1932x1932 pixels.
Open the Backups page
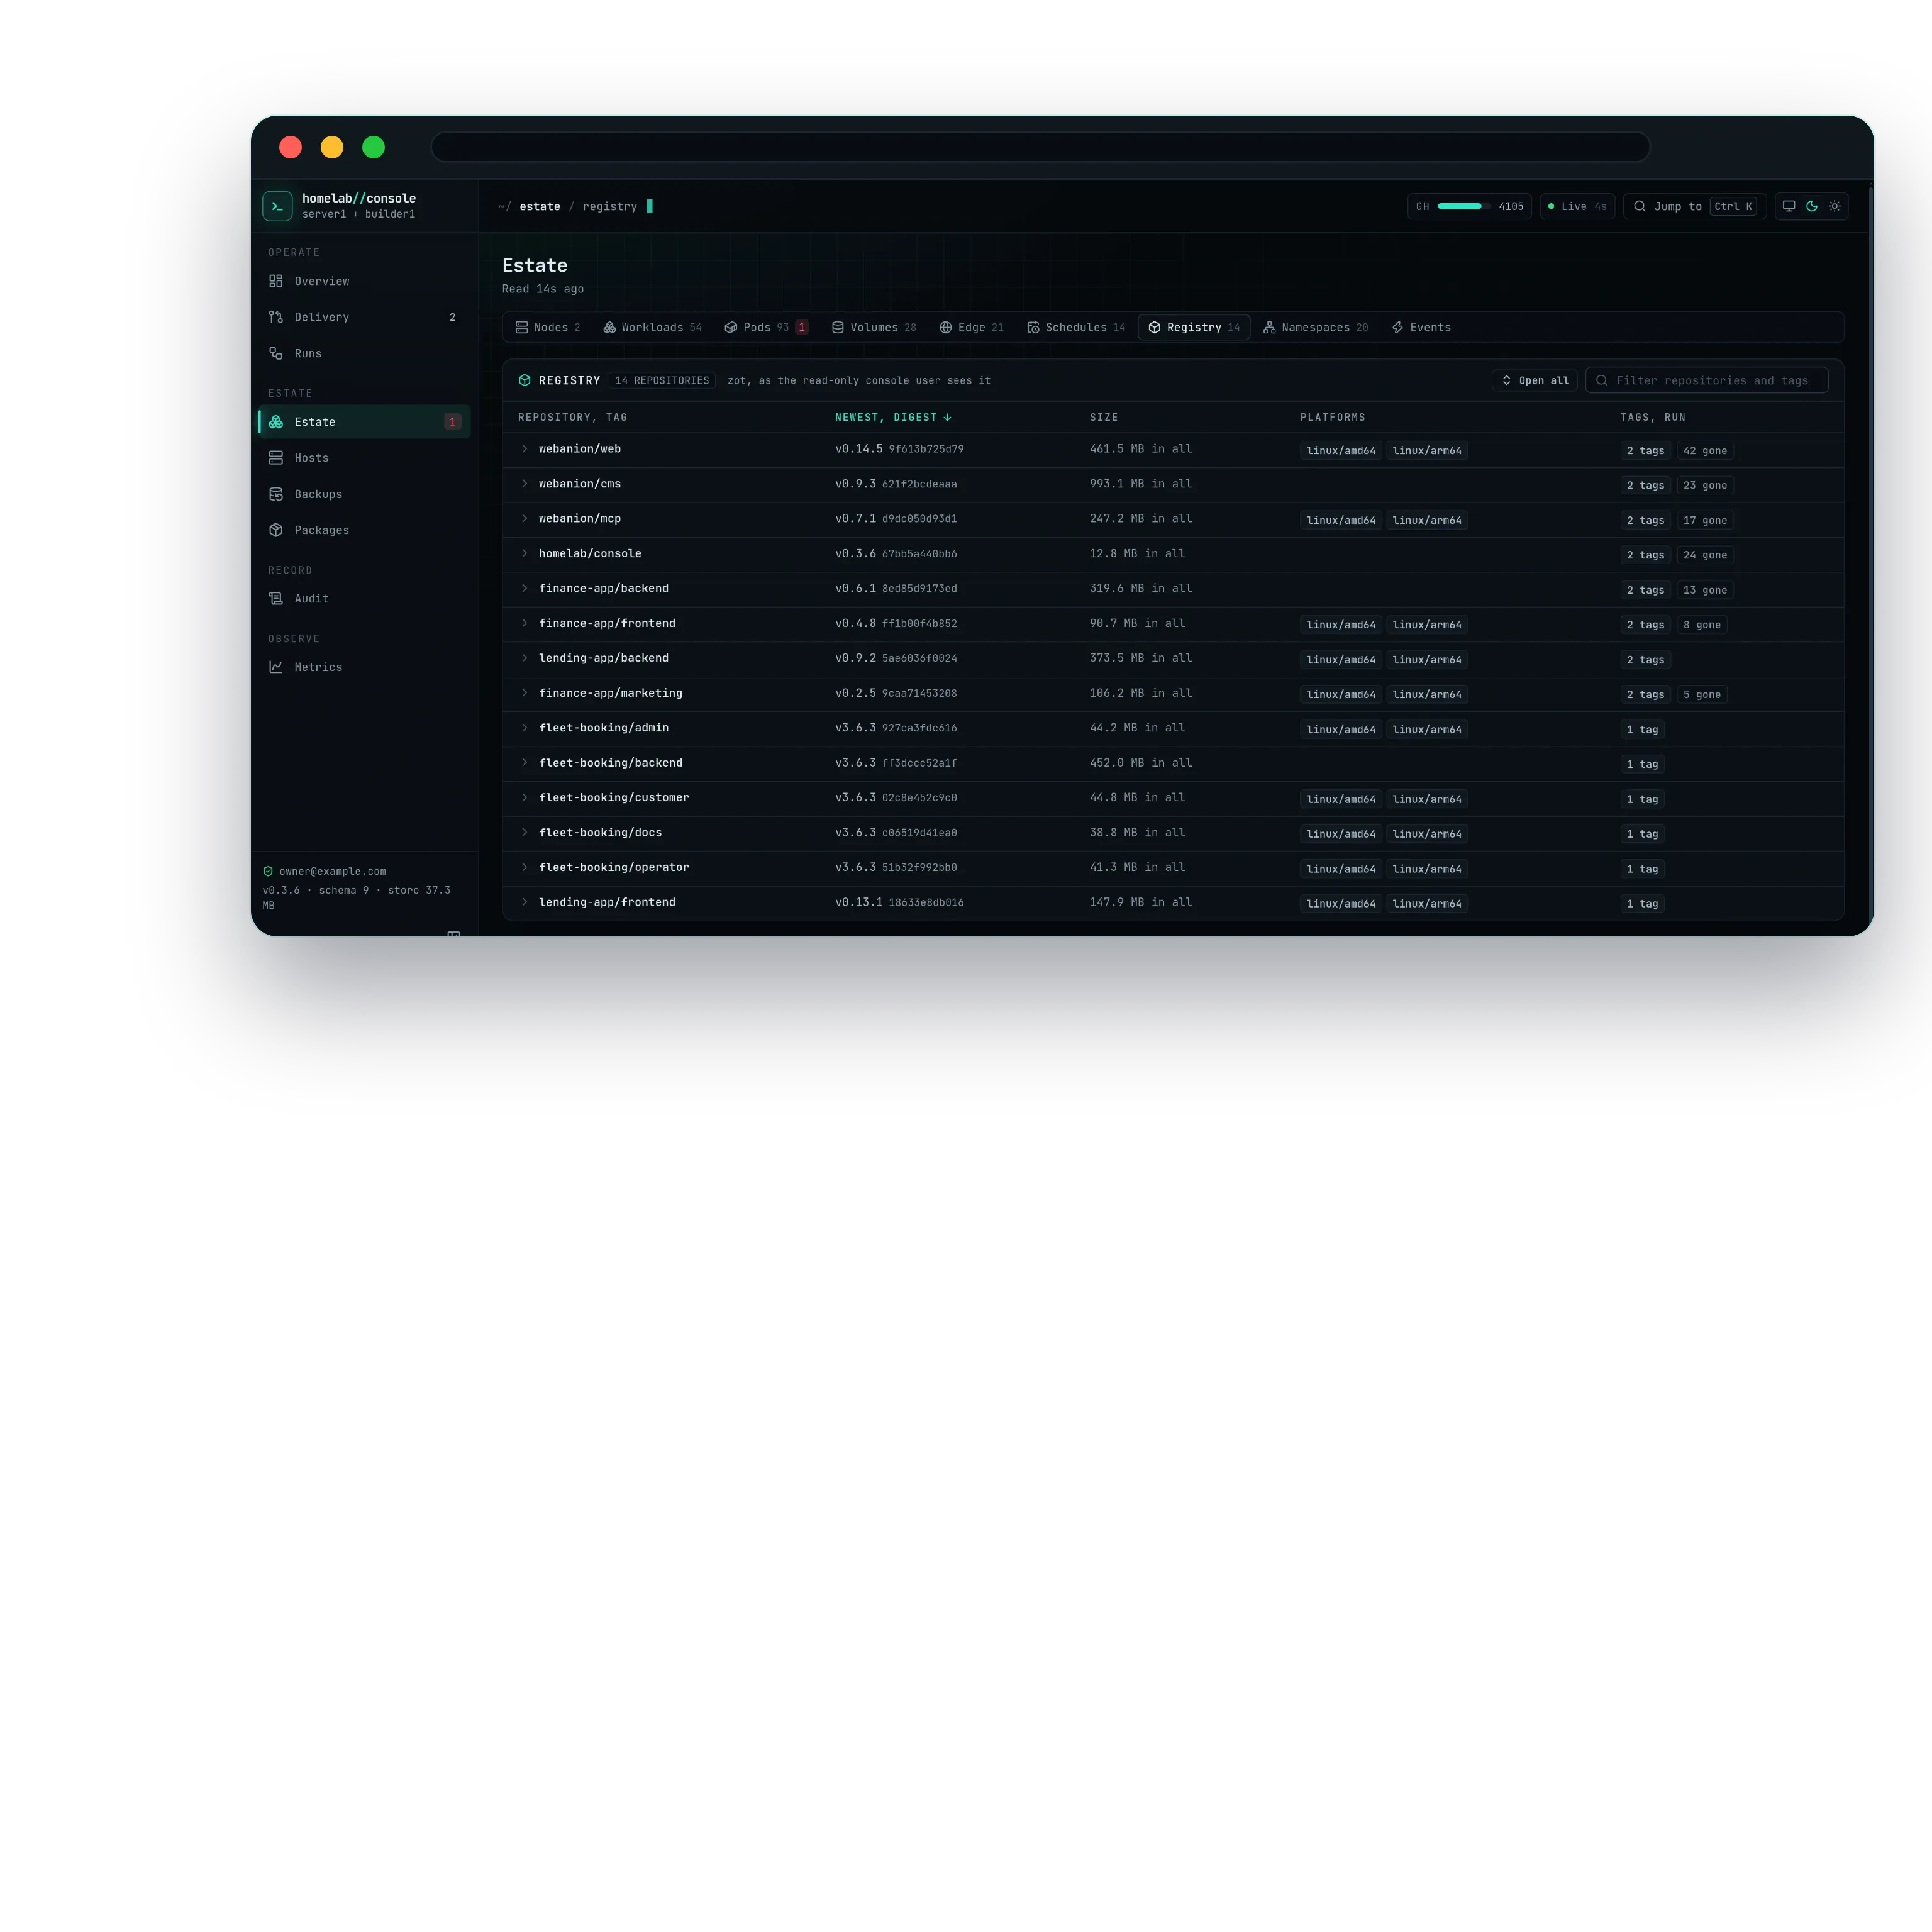(x=364, y=494)
